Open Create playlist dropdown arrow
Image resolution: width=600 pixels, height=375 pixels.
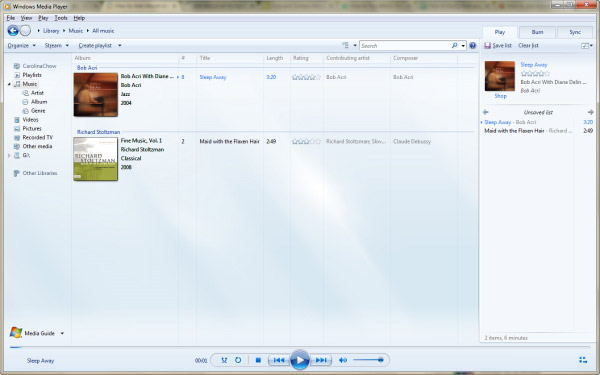click(119, 46)
